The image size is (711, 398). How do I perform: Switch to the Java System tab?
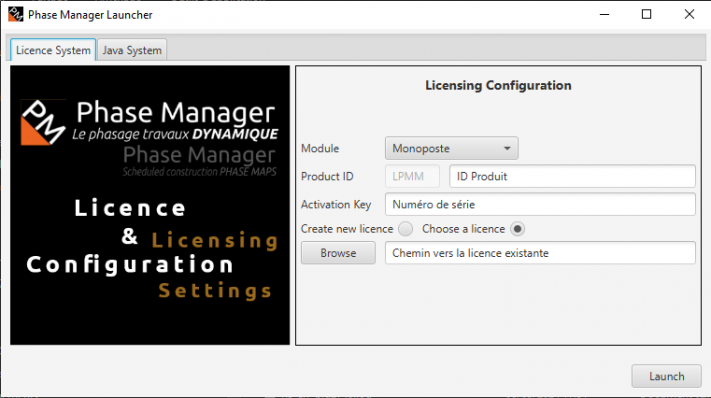pyautogui.click(x=132, y=50)
